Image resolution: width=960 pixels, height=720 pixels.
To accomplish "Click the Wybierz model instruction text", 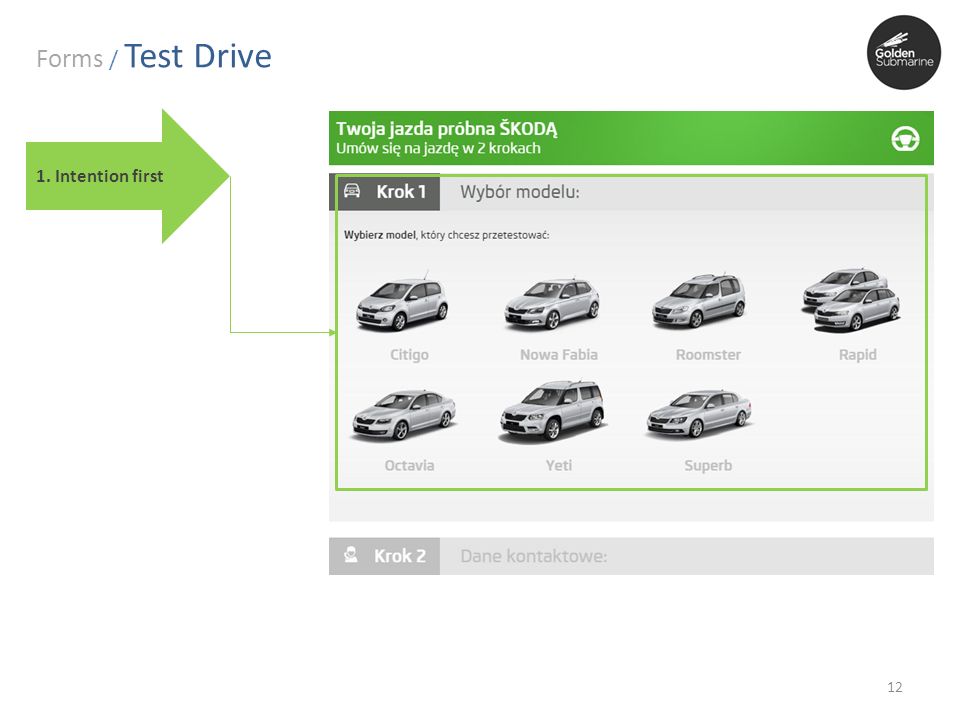I will [x=446, y=235].
